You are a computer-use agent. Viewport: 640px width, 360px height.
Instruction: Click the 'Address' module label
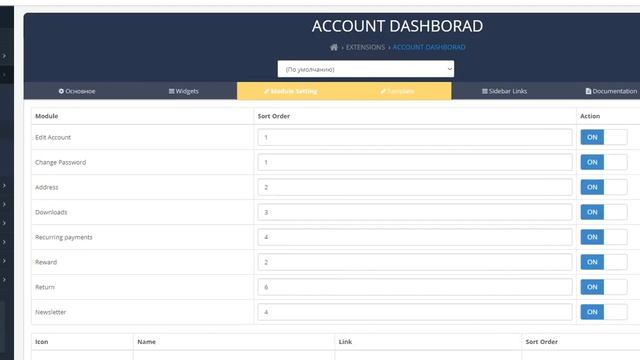47,187
